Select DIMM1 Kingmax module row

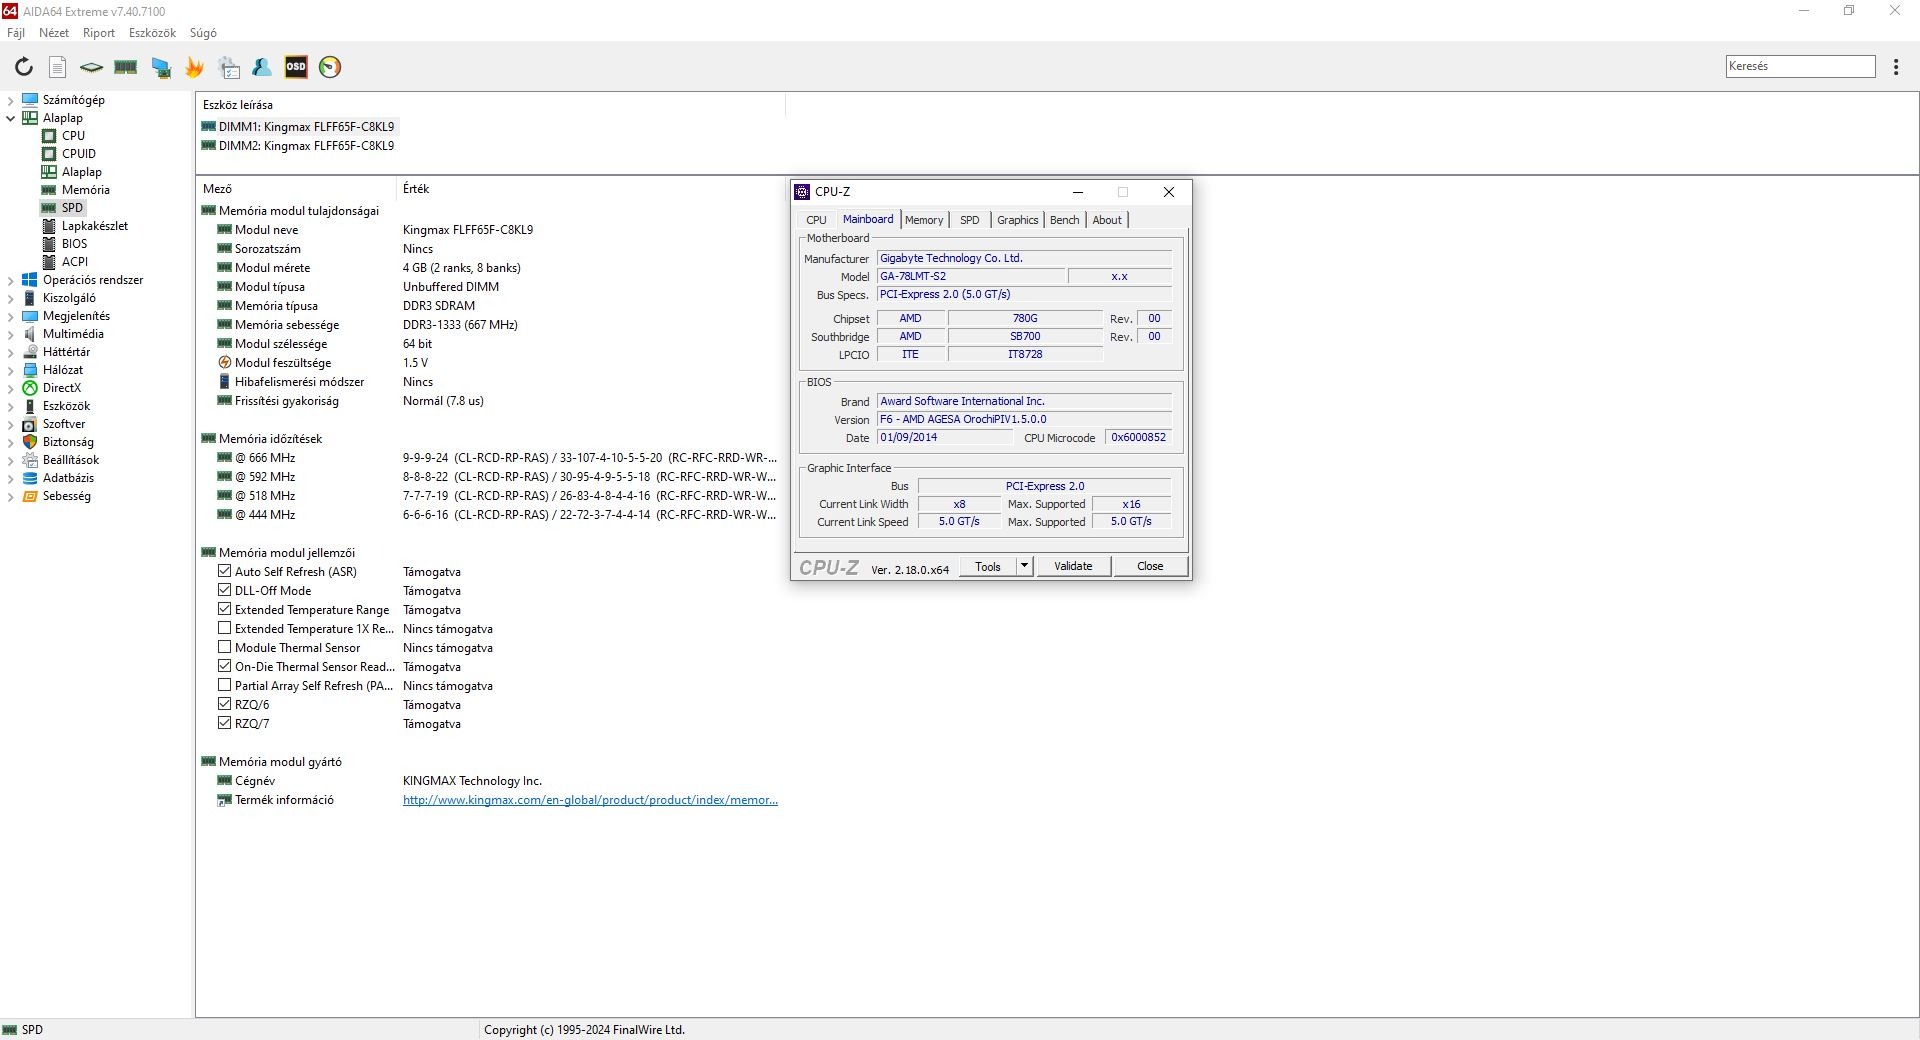click(x=298, y=127)
